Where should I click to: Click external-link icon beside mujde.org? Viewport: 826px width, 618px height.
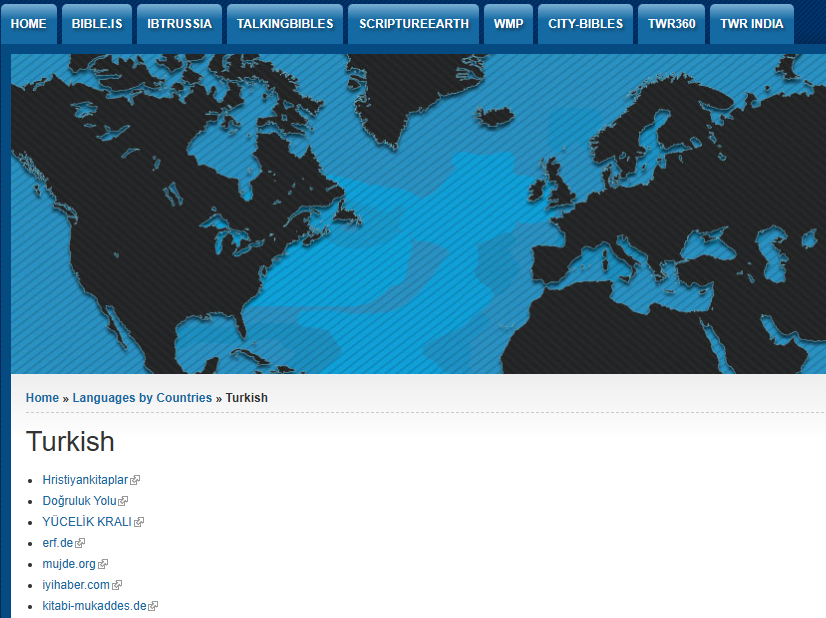click(103, 564)
